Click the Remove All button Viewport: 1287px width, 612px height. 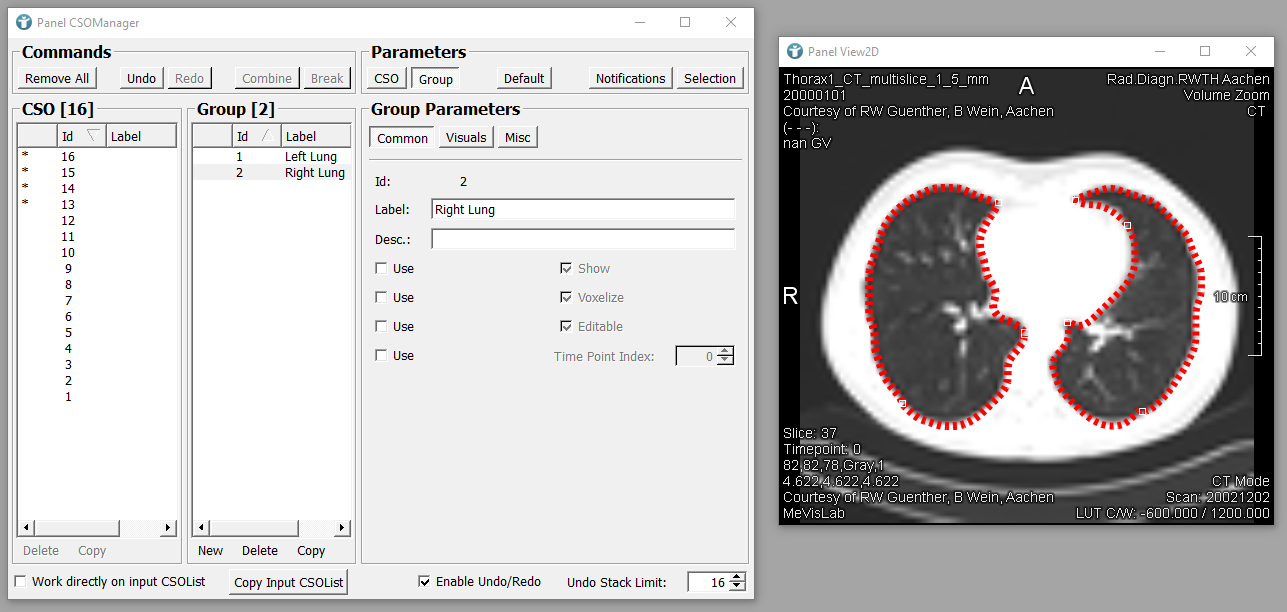(57, 78)
